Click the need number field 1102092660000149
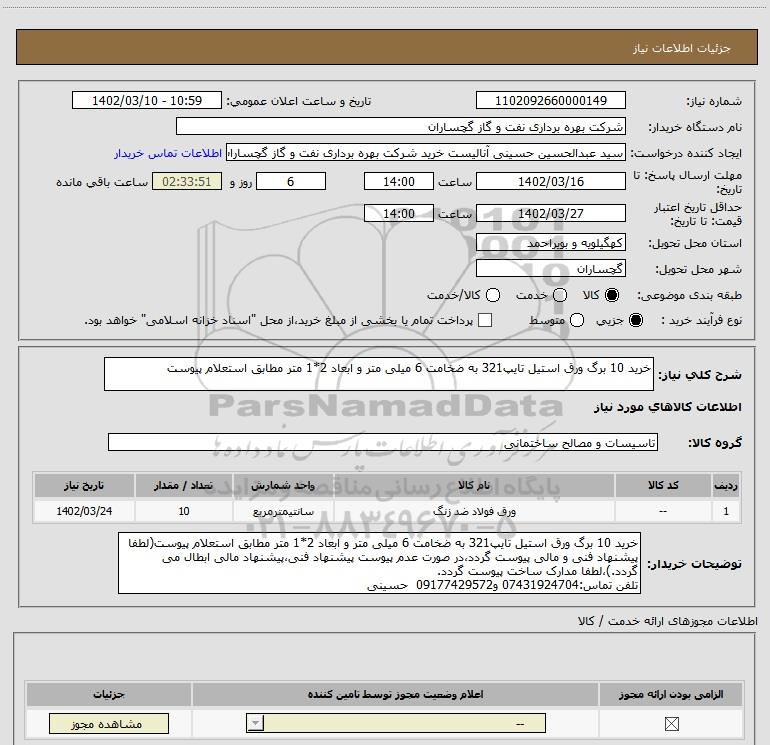This screenshot has width=770, height=745. 550,100
